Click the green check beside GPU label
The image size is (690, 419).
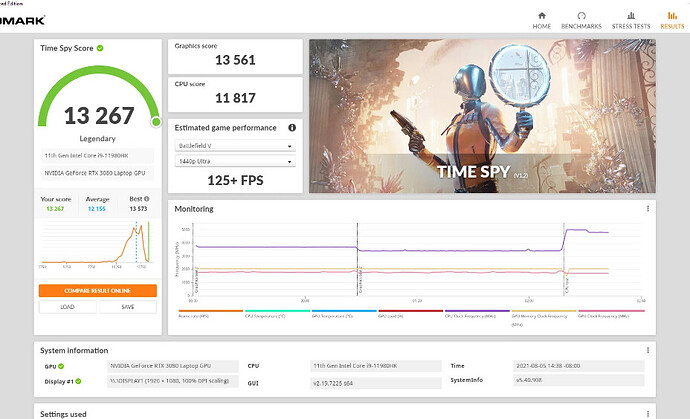tap(61, 366)
